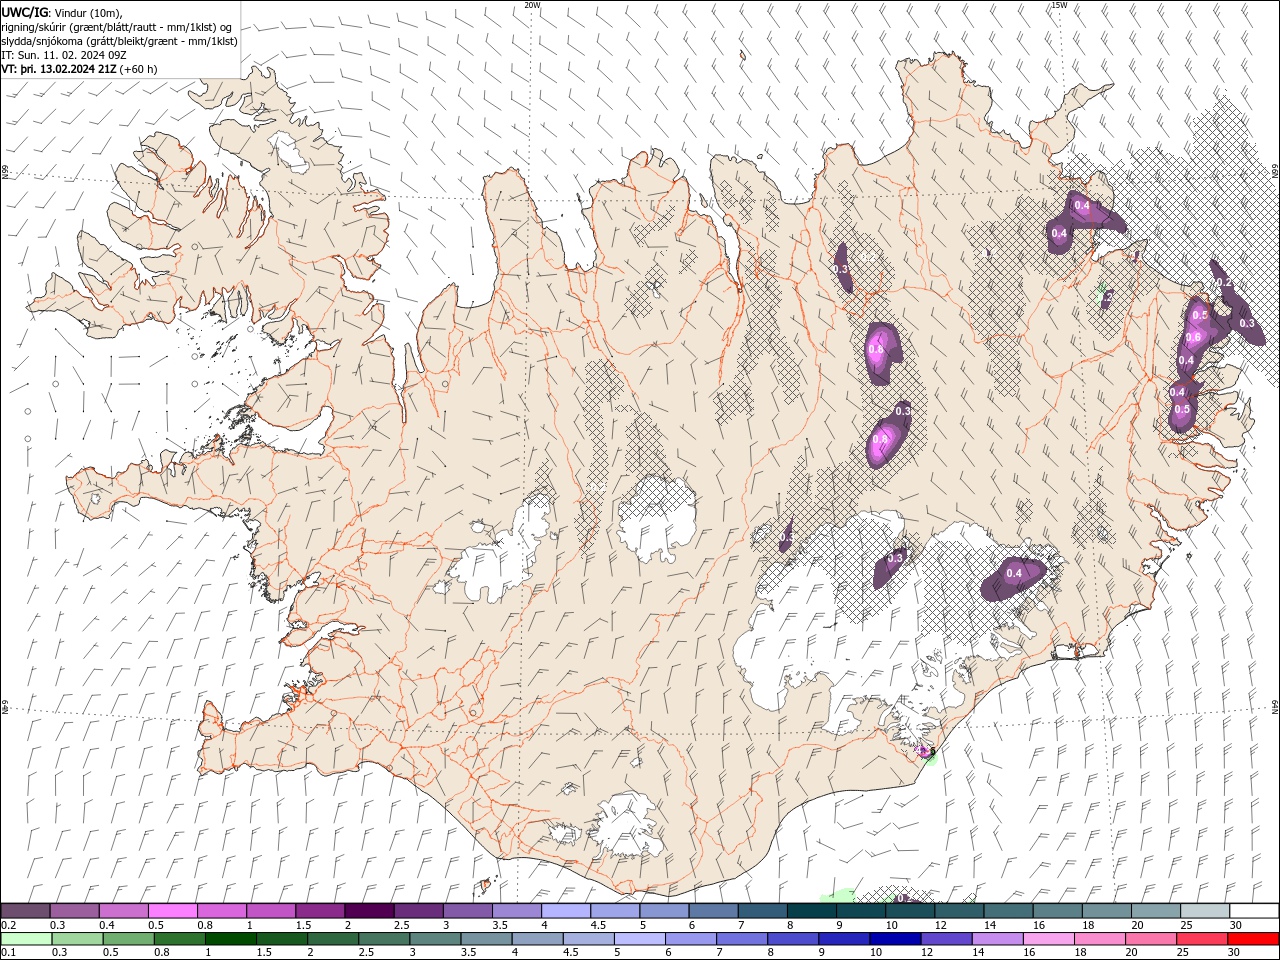
Task: Click the '4.5' label under the upper legend
Action: pos(598,926)
